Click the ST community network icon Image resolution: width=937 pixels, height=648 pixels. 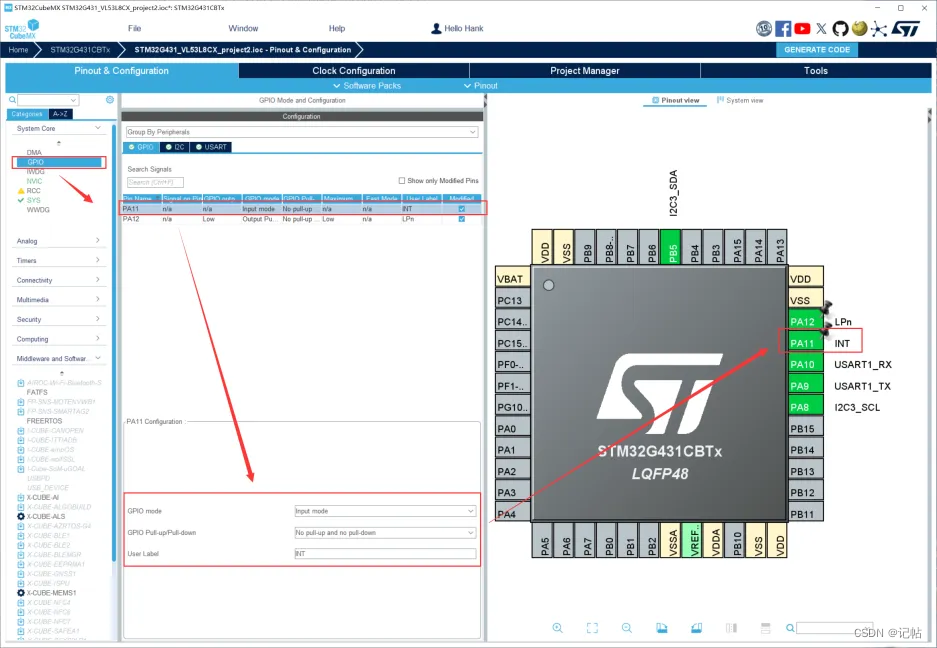(x=878, y=29)
